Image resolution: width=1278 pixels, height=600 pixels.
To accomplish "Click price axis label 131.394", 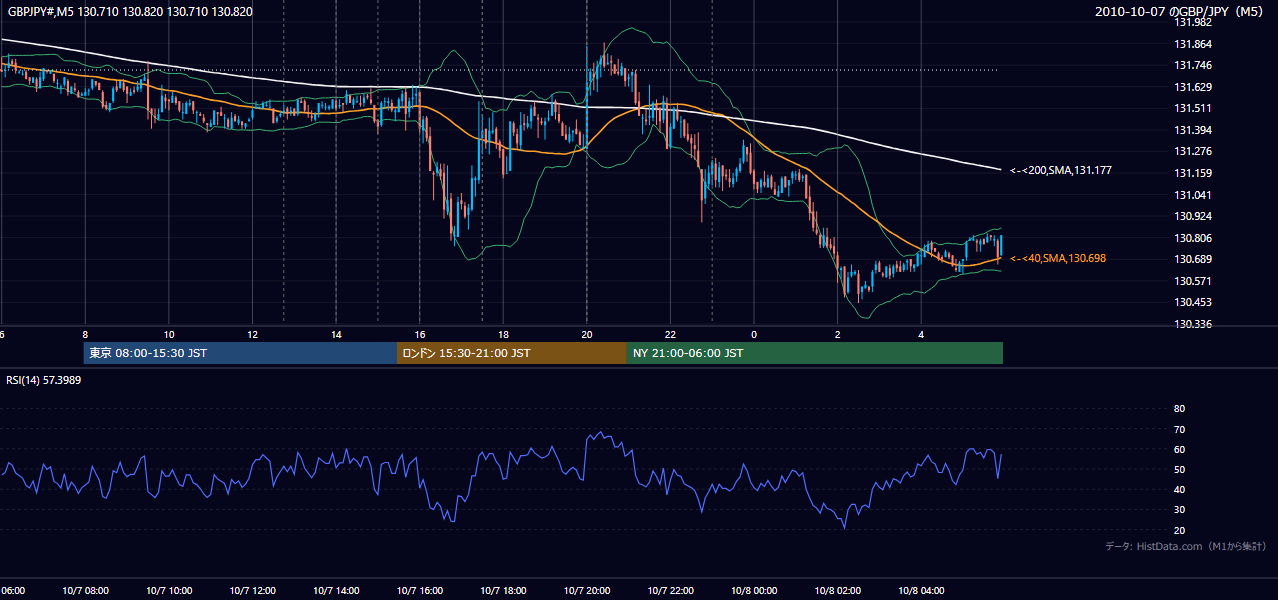I will click(1191, 130).
